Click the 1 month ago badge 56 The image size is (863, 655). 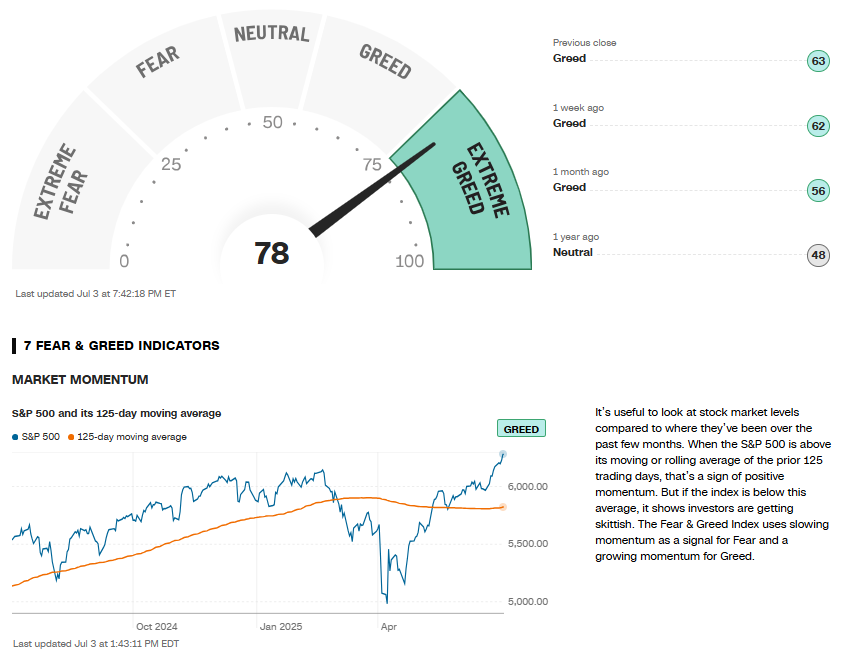coord(819,190)
